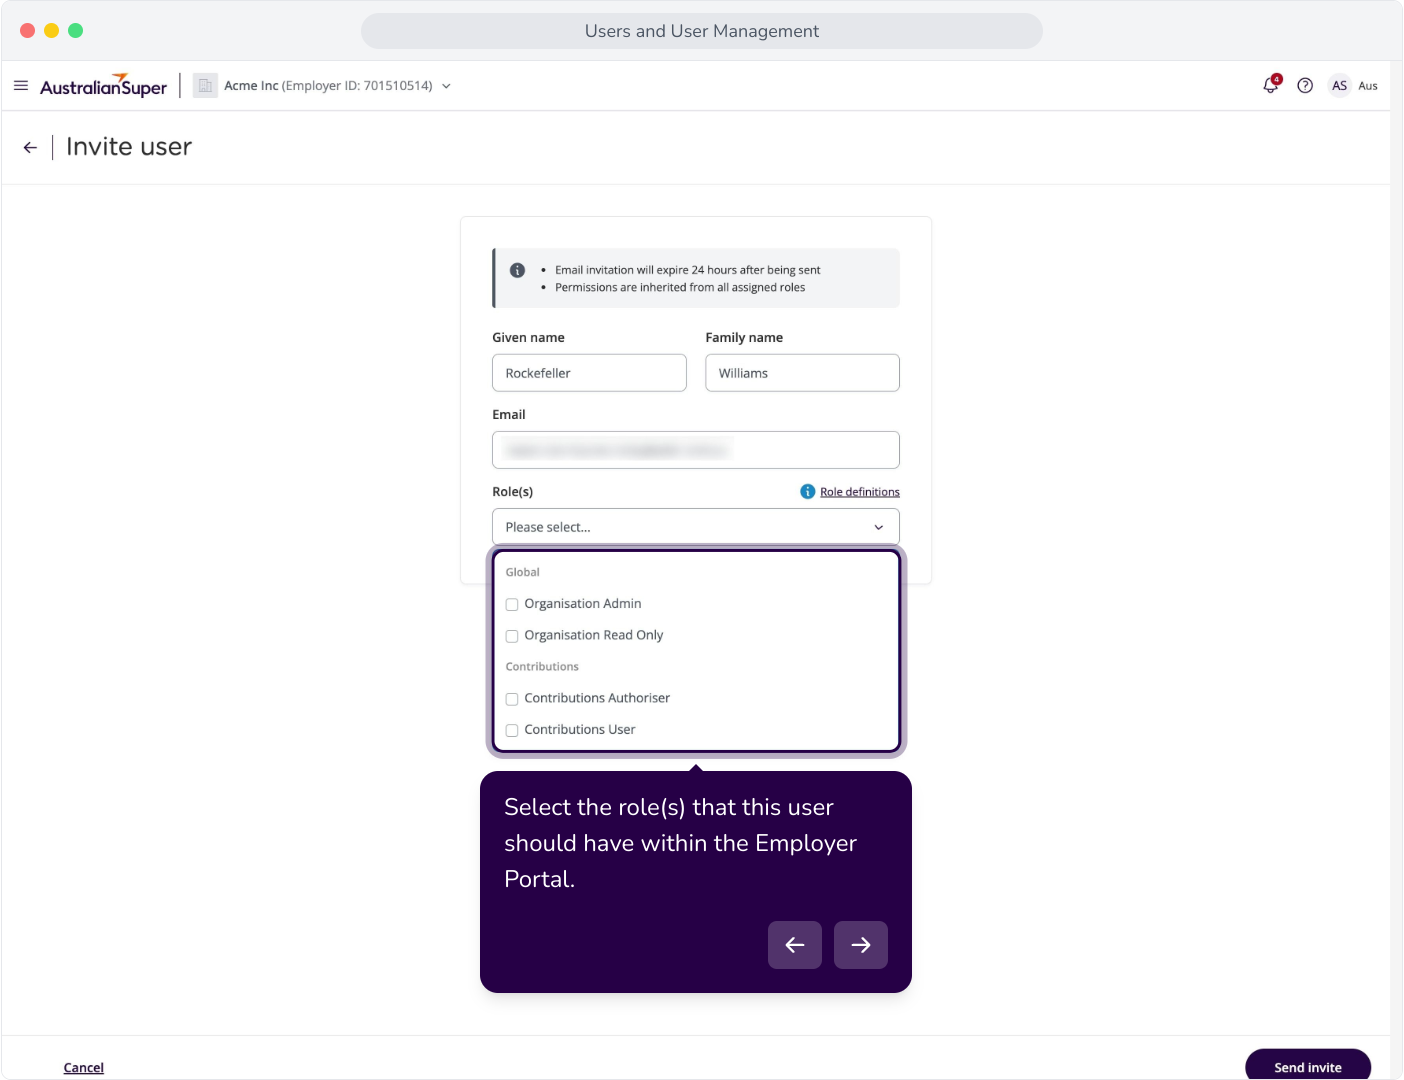1404x1080 pixels.
Task: Click the AustralianSuper logo
Action: [x=104, y=86]
